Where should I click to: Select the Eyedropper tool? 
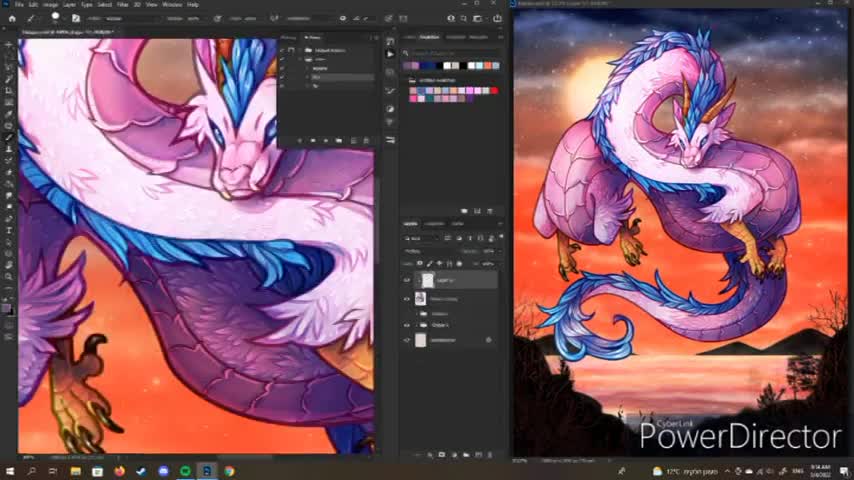pyautogui.click(x=9, y=114)
